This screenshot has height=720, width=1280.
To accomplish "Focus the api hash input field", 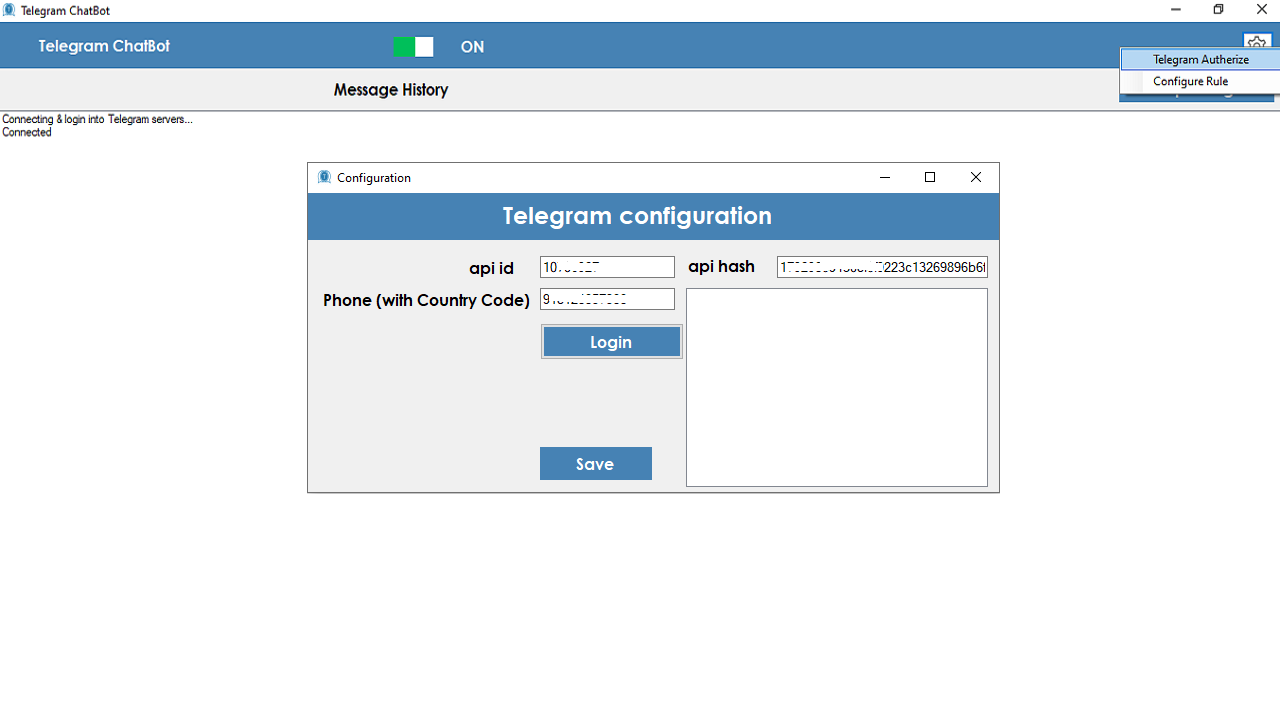I will [x=882, y=267].
